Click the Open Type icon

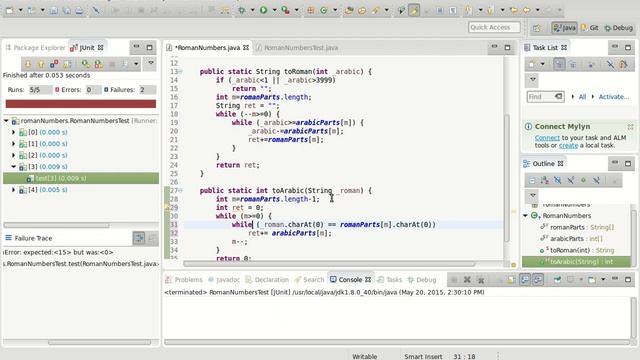349,10
